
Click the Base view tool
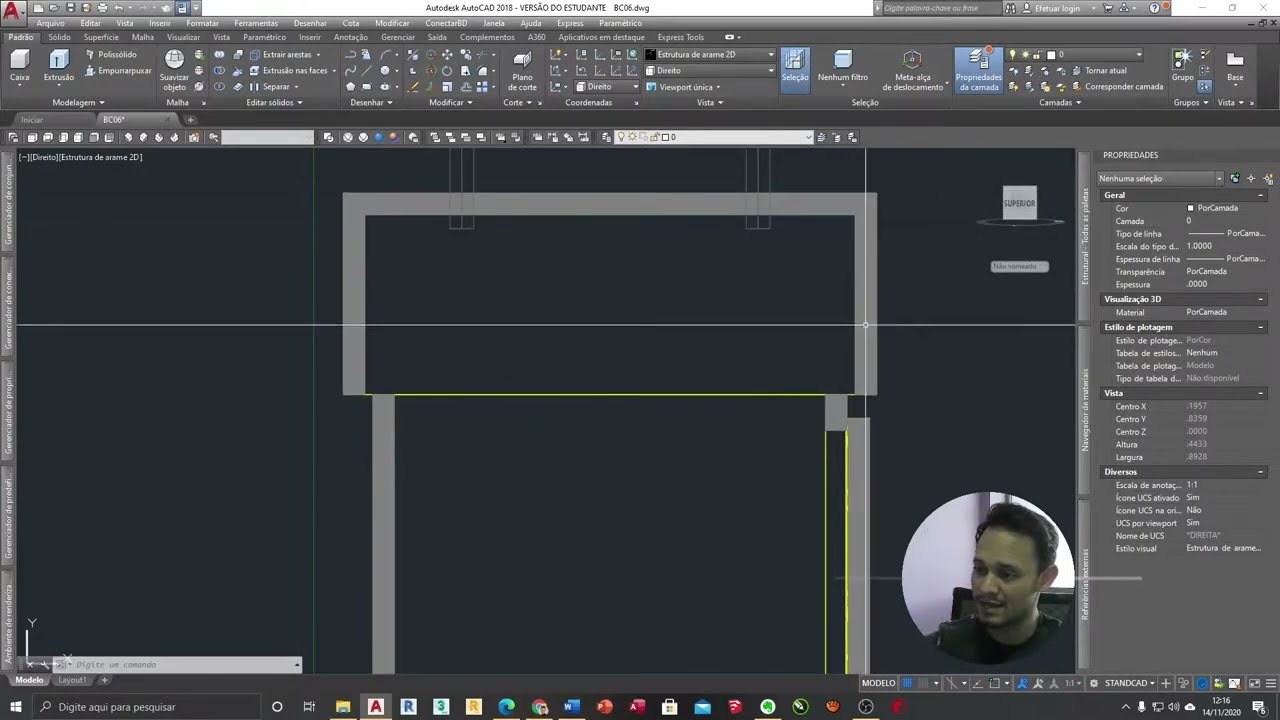pyautogui.click(x=1235, y=66)
